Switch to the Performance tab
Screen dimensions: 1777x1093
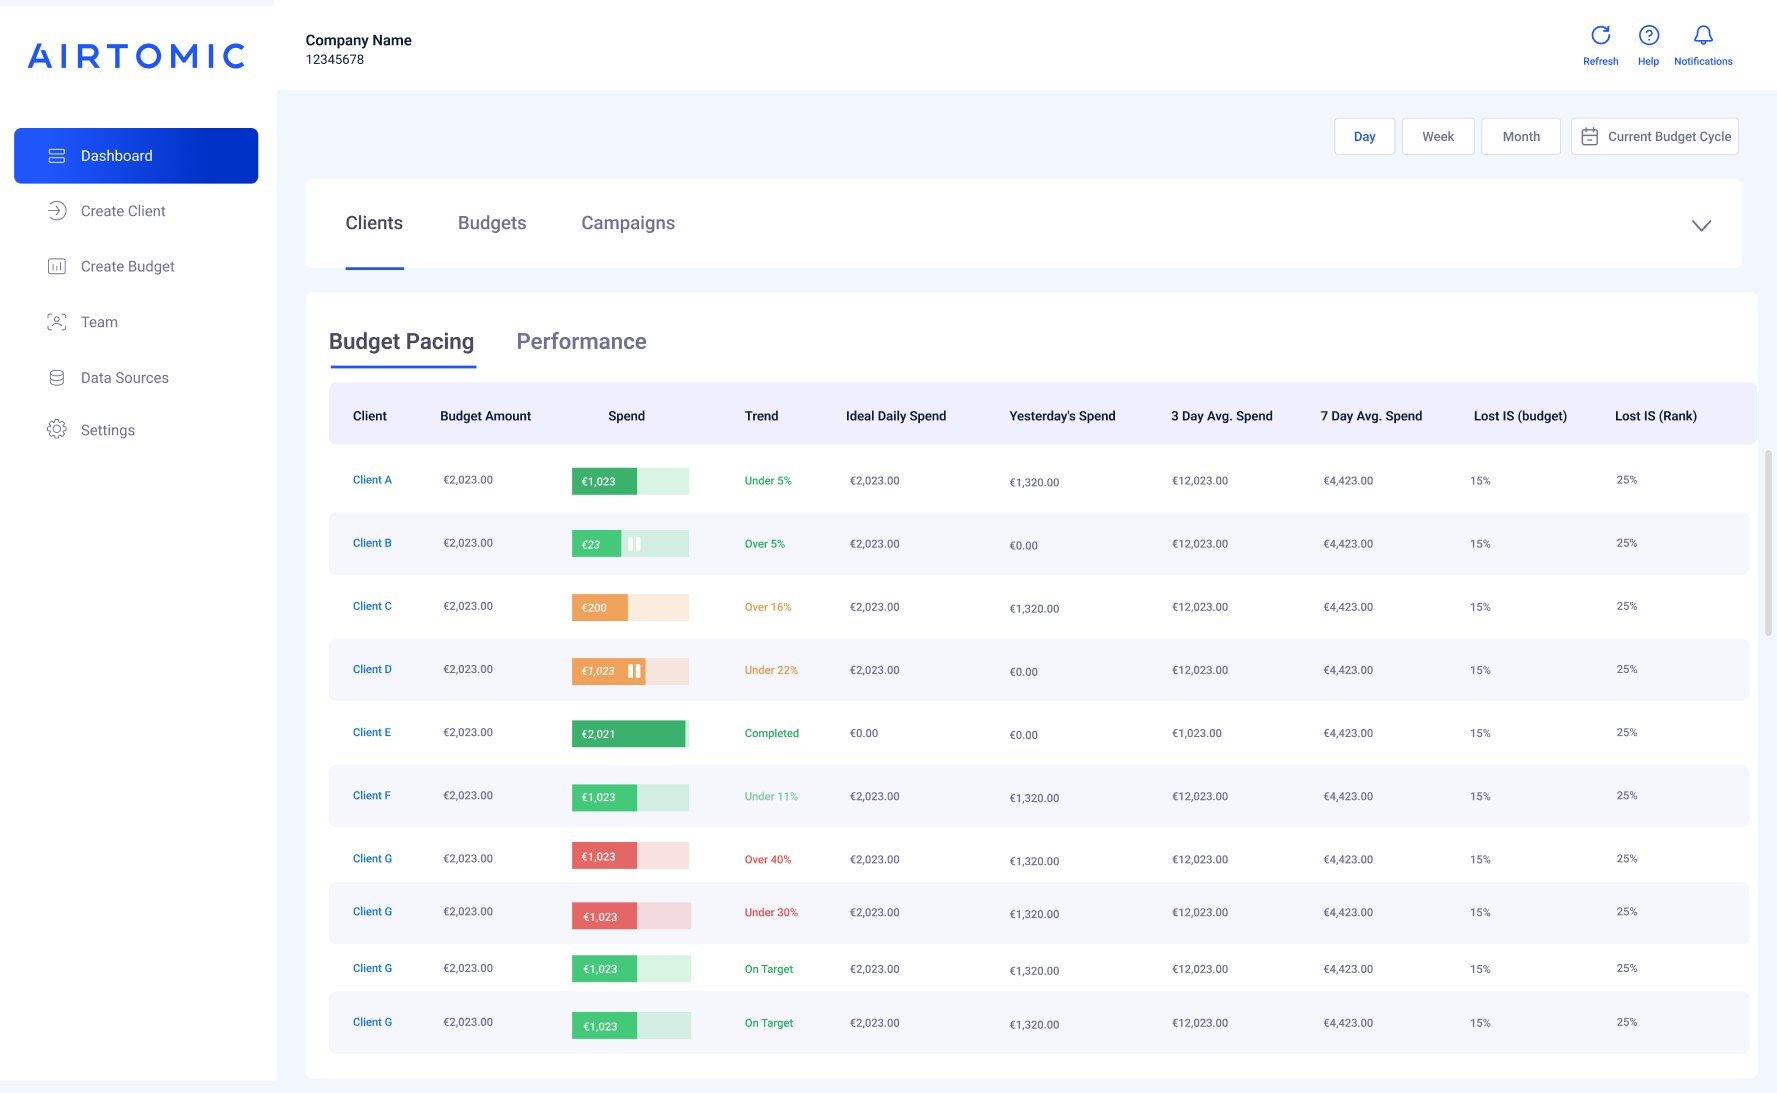pos(581,342)
